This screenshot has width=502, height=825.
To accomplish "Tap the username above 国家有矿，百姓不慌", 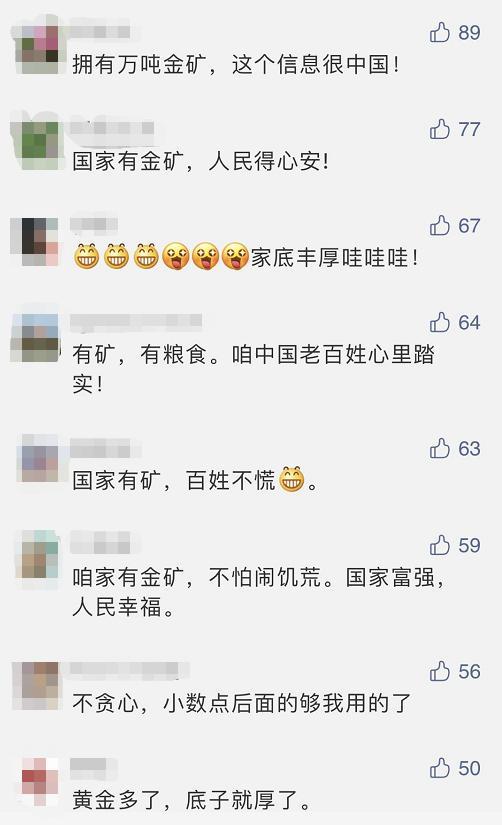I will pos(105,449).
